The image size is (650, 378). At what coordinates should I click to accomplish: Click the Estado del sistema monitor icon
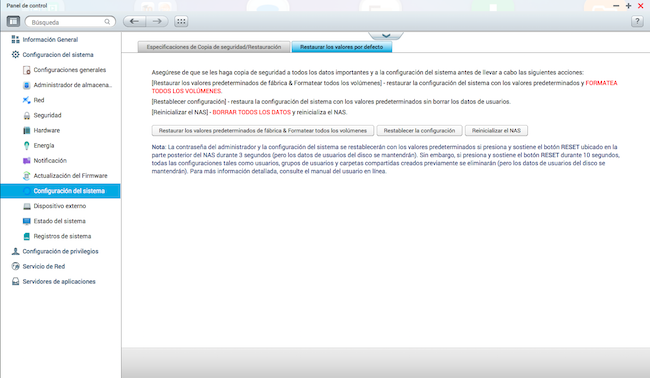(x=27, y=221)
